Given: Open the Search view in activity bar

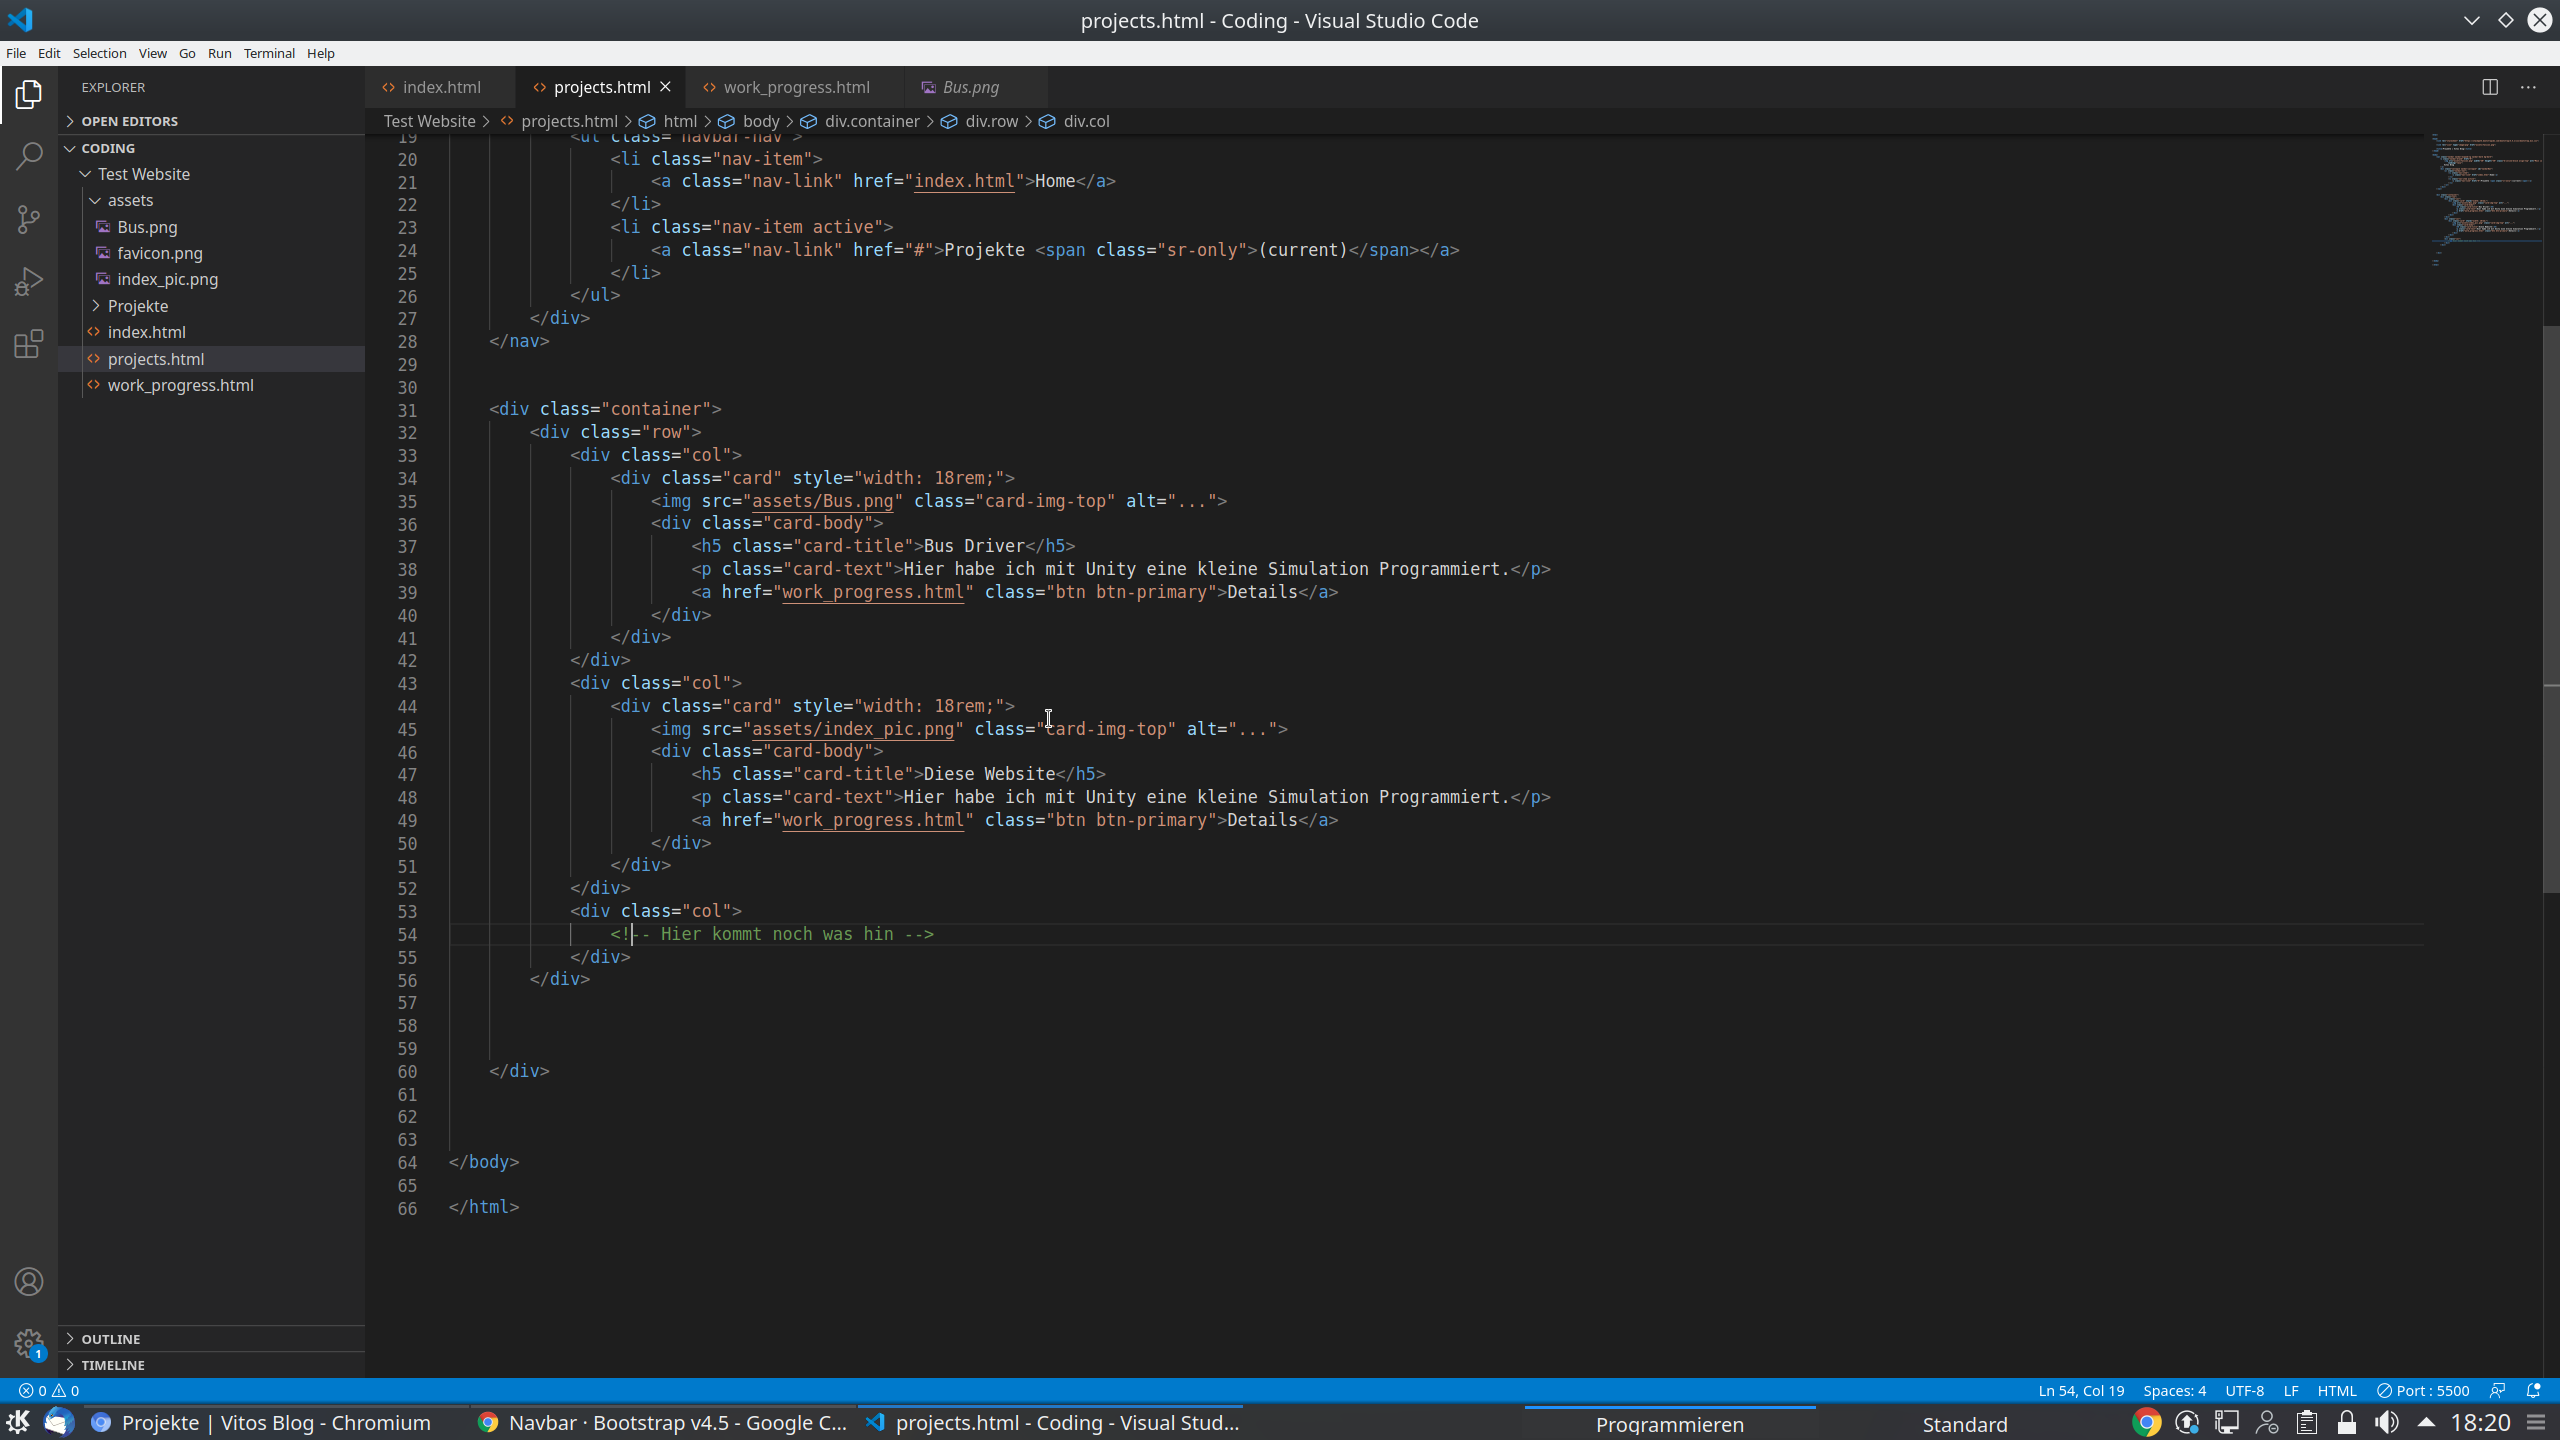Looking at the screenshot, I should pos(29,156).
